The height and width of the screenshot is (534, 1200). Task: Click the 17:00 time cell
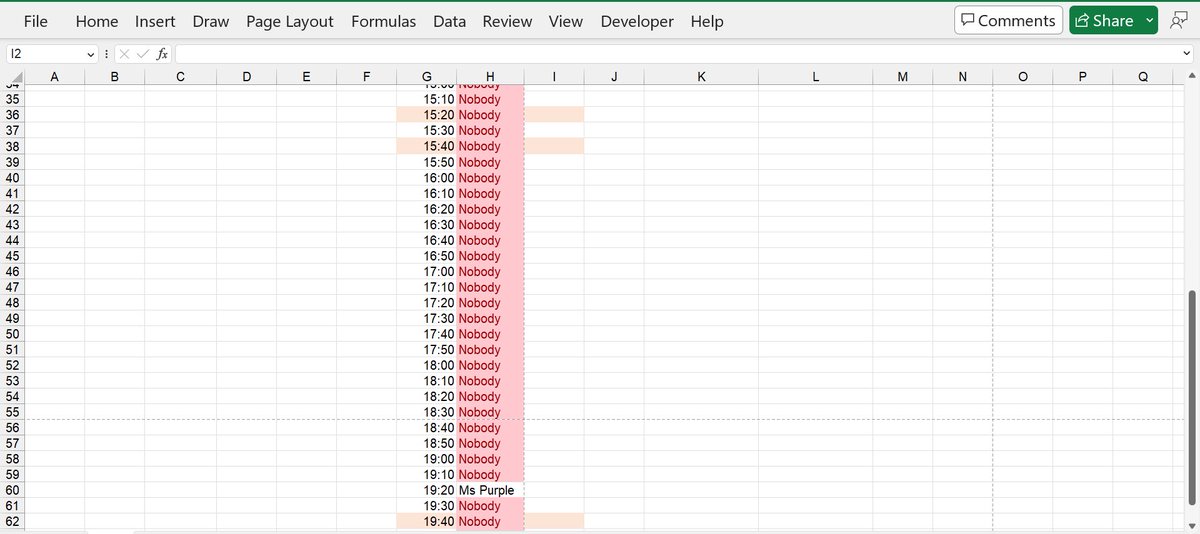coord(427,271)
